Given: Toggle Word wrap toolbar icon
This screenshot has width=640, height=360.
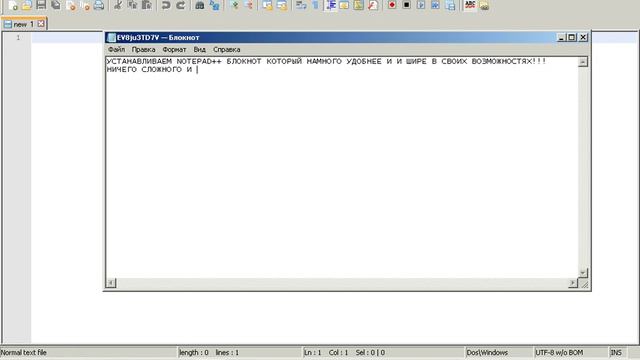Looking at the screenshot, I should click(x=301, y=5).
